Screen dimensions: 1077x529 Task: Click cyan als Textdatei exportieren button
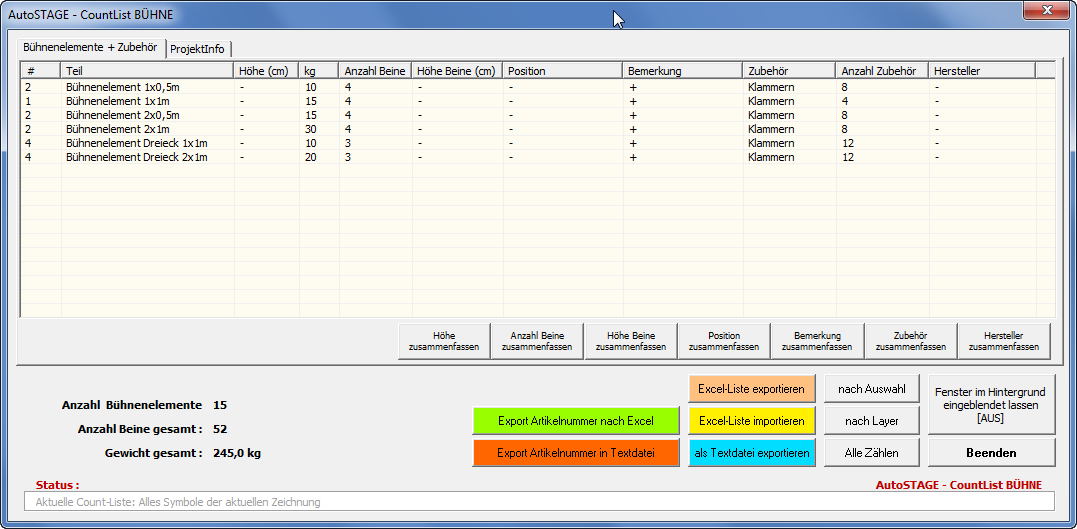pos(751,453)
